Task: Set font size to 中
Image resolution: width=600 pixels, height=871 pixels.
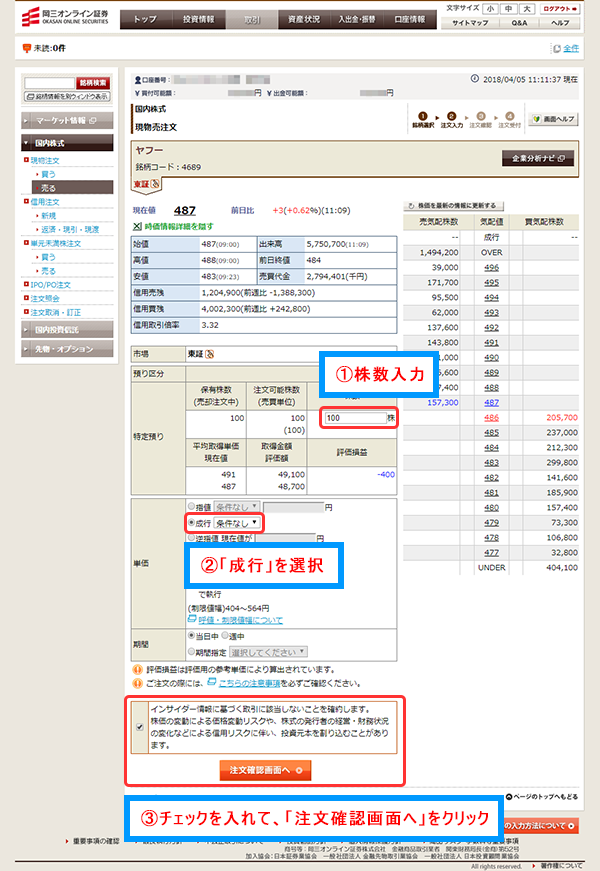Action: (508, 8)
